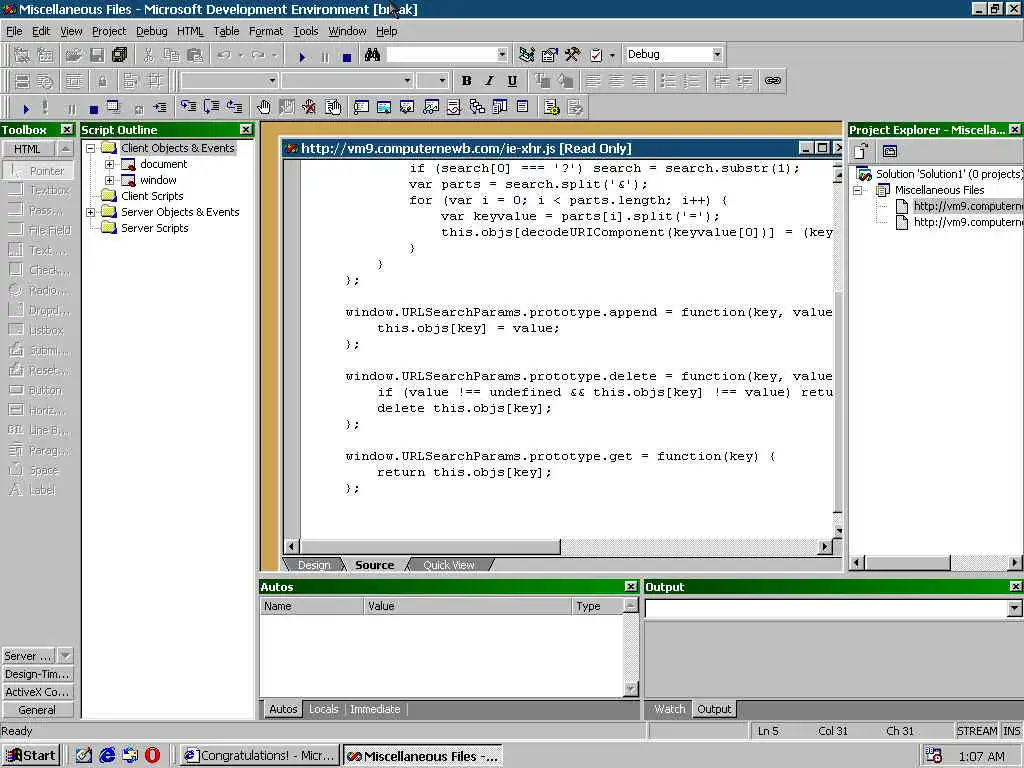Image resolution: width=1024 pixels, height=768 pixels.
Task: Click the Save icon in the toolbar
Action: (x=97, y=55)
